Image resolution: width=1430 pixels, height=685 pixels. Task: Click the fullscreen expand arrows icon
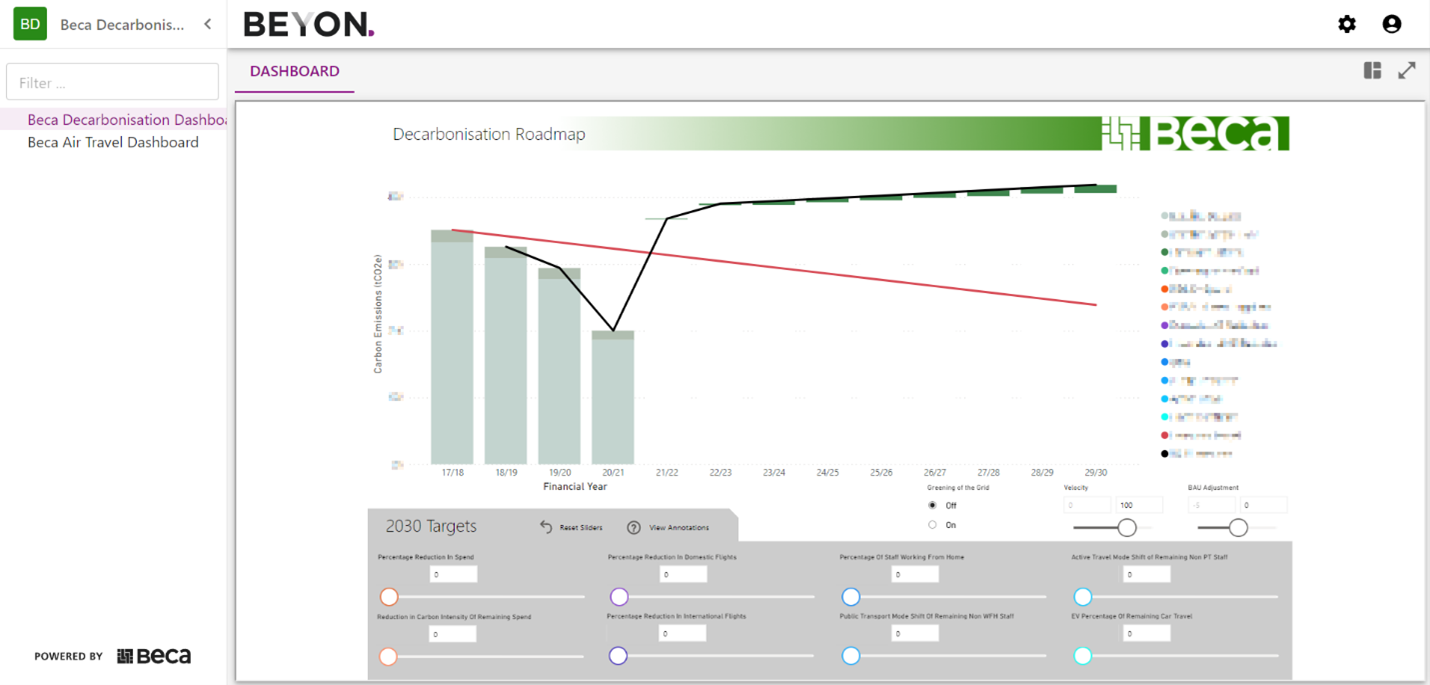click(x=1407, y=70)
